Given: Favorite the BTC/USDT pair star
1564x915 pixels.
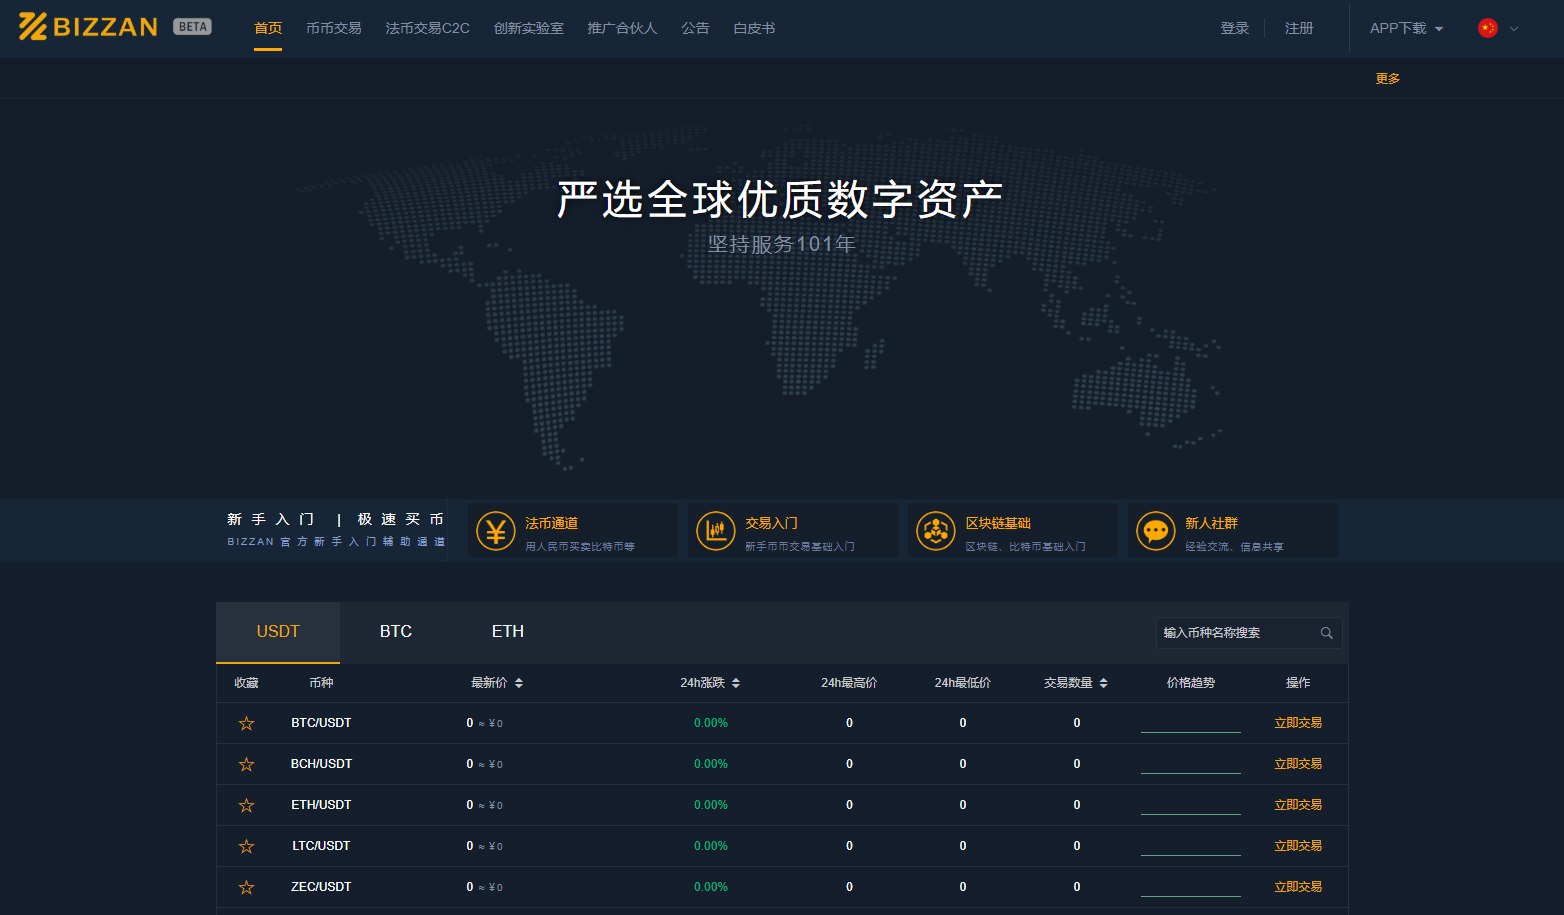Looking at the screenshot, I should click(x=246, y=723).
